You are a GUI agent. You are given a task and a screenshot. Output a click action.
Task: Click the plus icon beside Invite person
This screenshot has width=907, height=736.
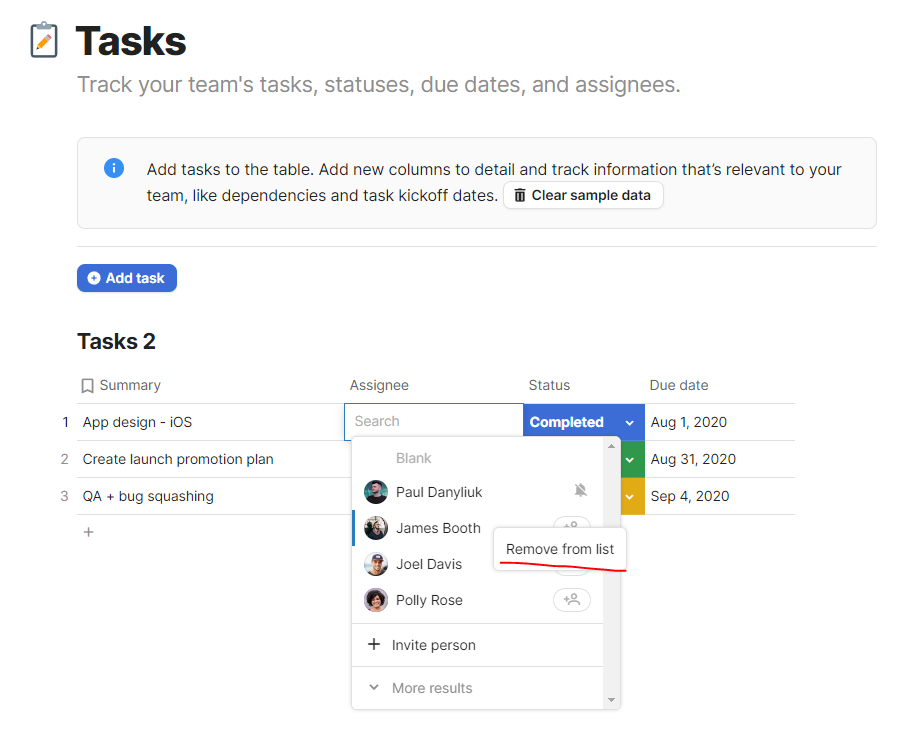click(374, 644)
